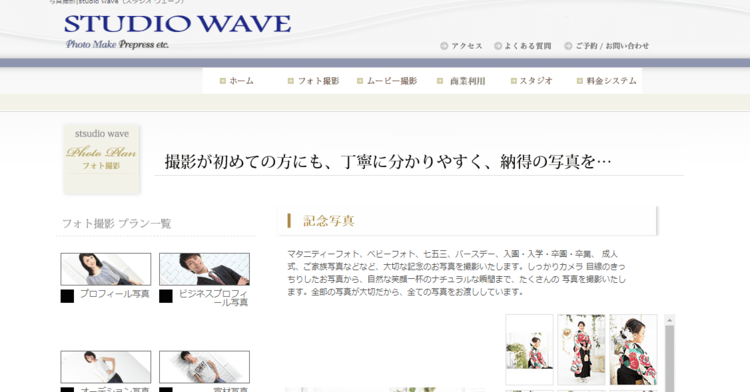Open the ビジネスプロフィール写真 plan thumbnail
The width and height of the screenshot is (750, 392).
tap(204, 269)
